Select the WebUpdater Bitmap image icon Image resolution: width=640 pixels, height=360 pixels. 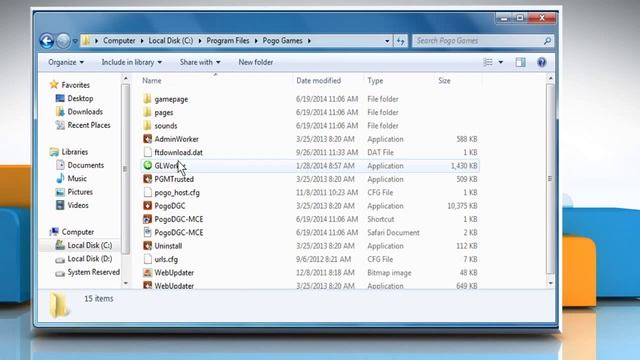147,273
